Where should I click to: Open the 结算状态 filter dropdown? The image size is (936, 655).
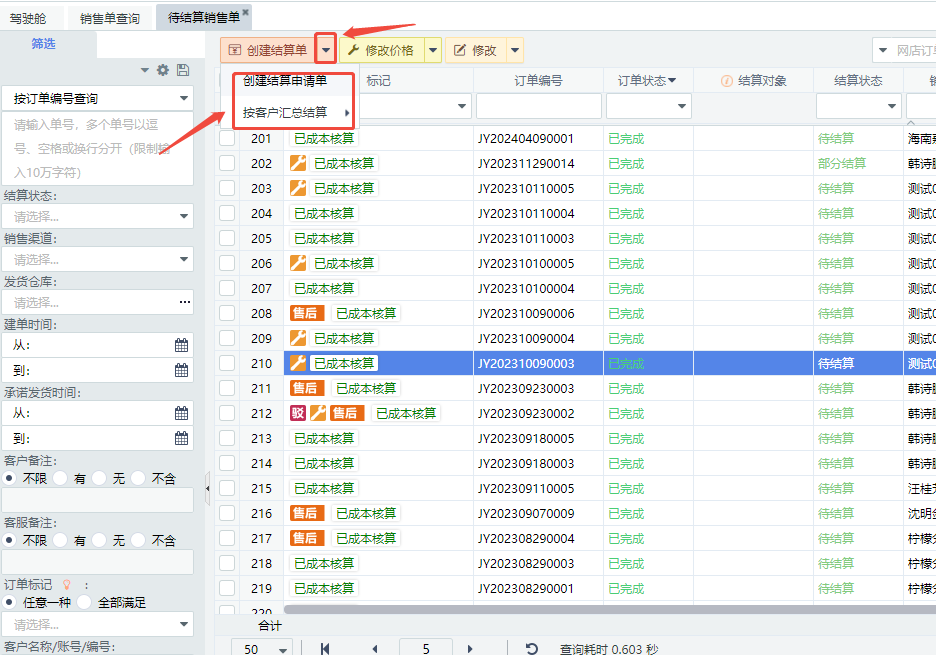point(98,216)
